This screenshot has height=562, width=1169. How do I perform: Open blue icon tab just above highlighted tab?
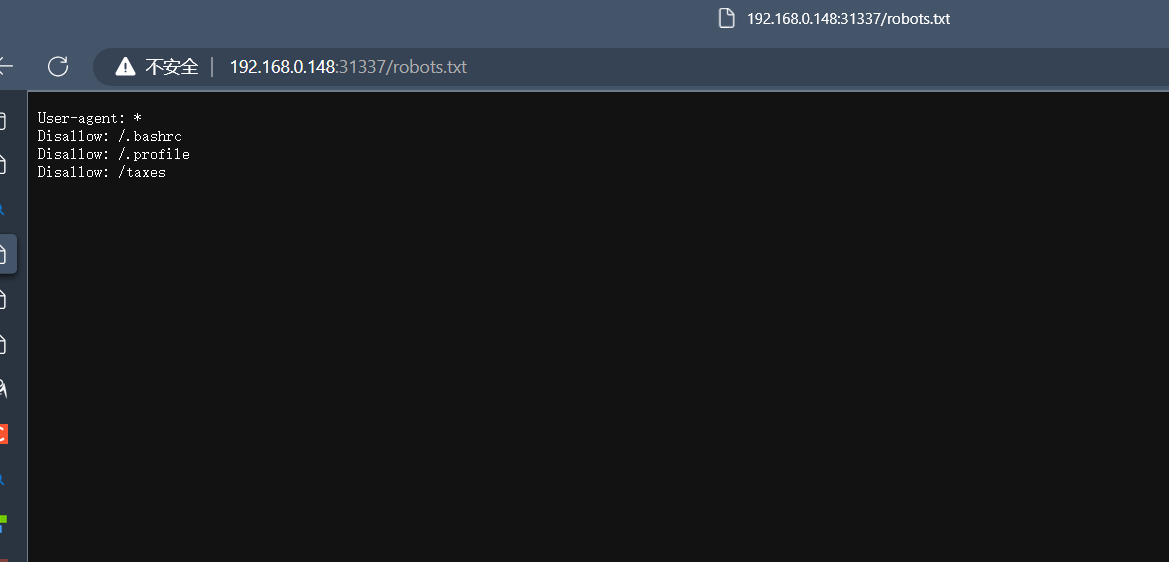2,210
